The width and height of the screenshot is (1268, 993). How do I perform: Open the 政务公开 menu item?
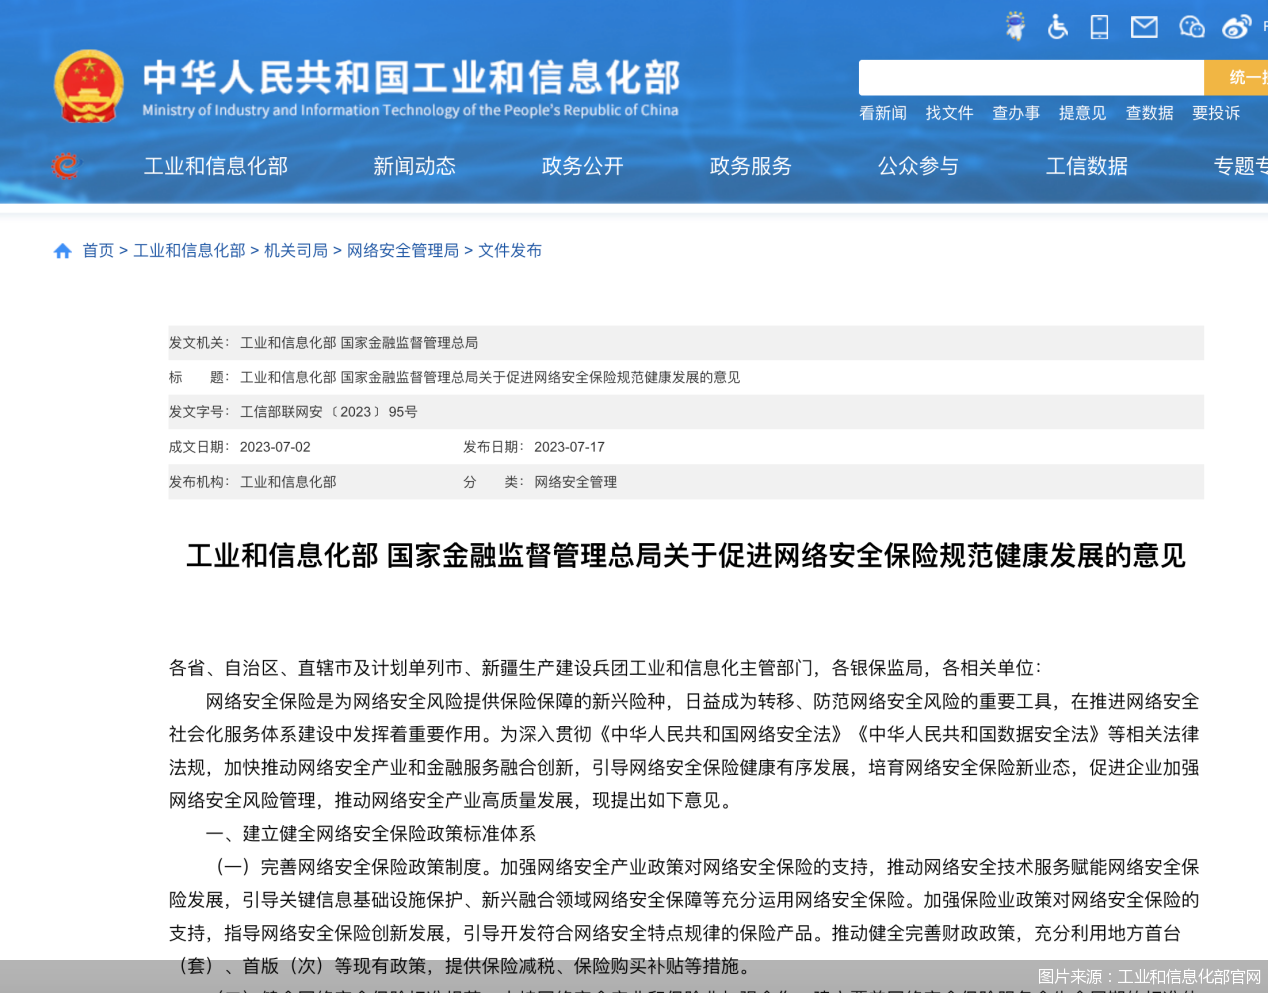coord(582,166)
